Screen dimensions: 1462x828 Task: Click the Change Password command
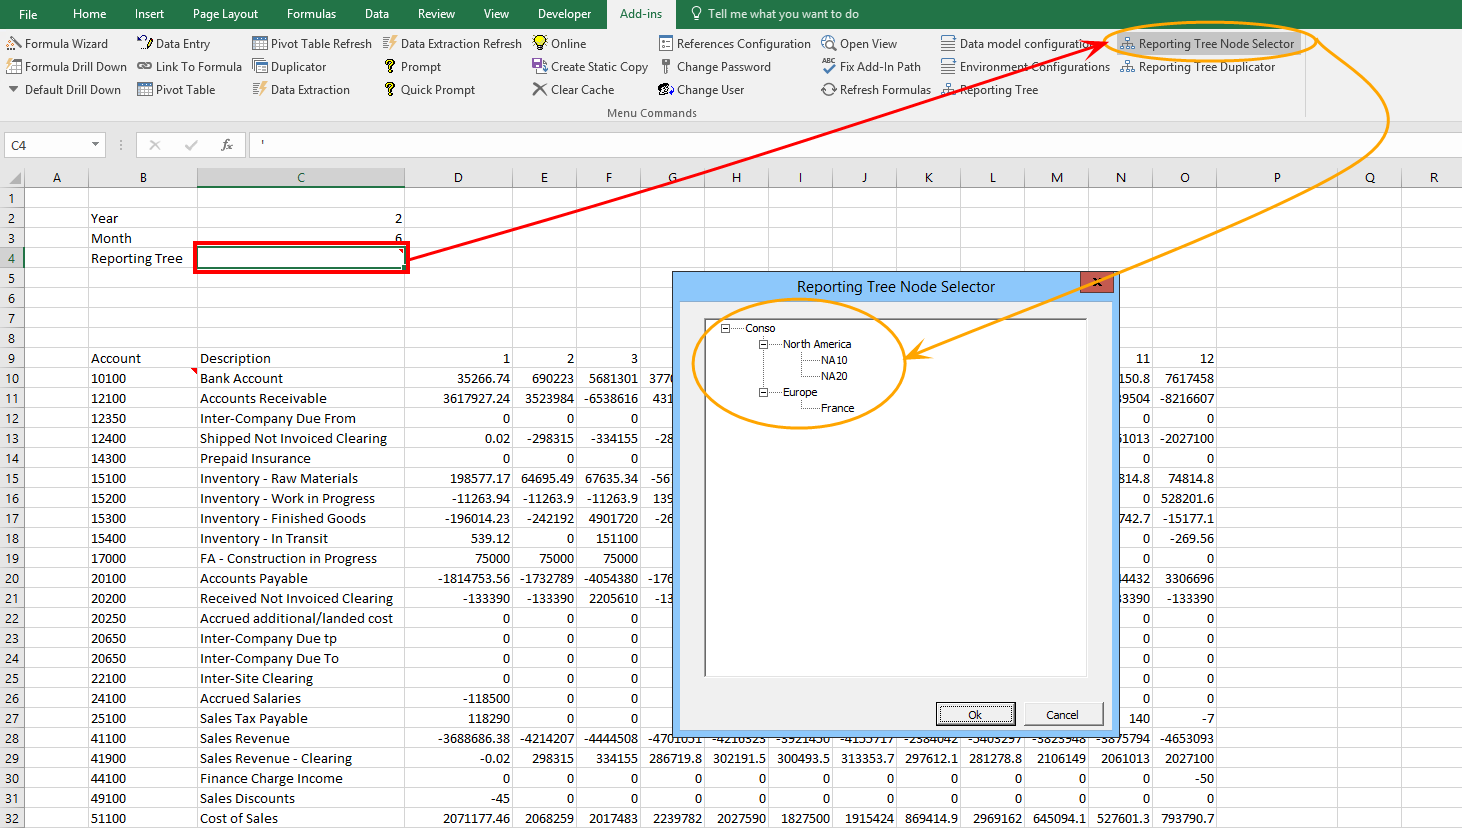(715, 67)
